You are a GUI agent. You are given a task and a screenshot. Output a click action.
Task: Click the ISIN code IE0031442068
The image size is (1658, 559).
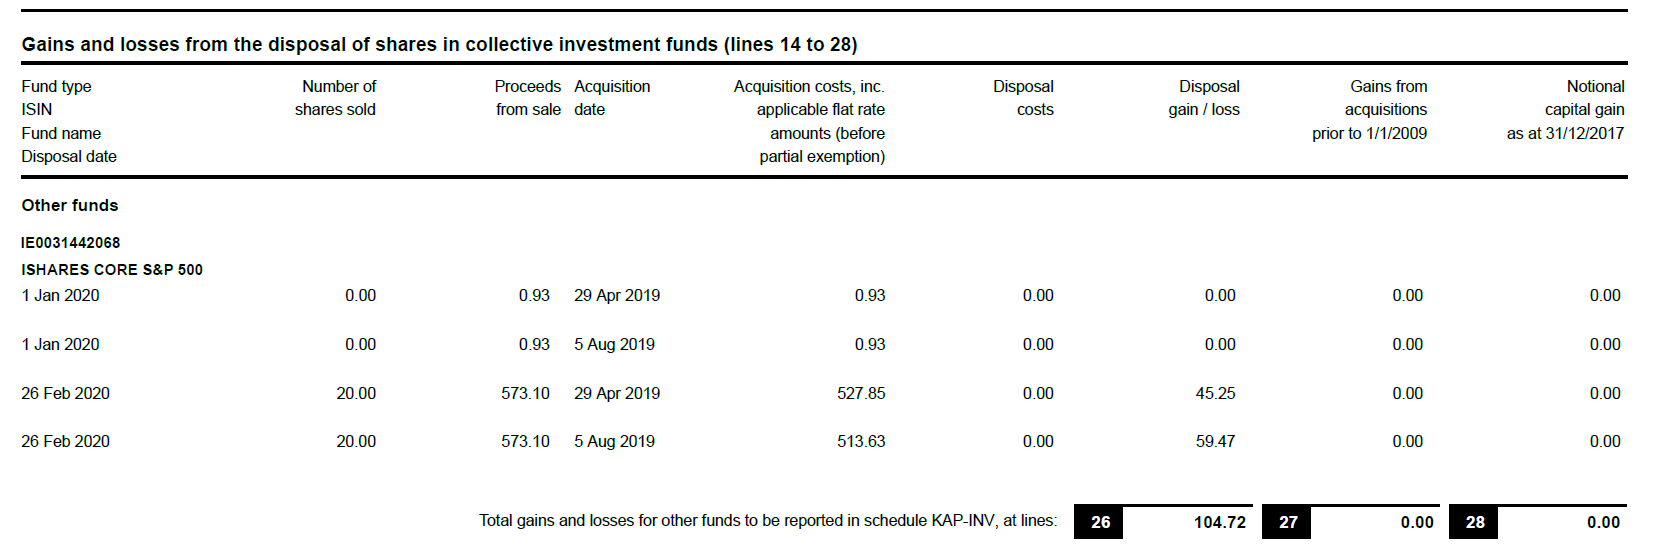tap(71, 243)
